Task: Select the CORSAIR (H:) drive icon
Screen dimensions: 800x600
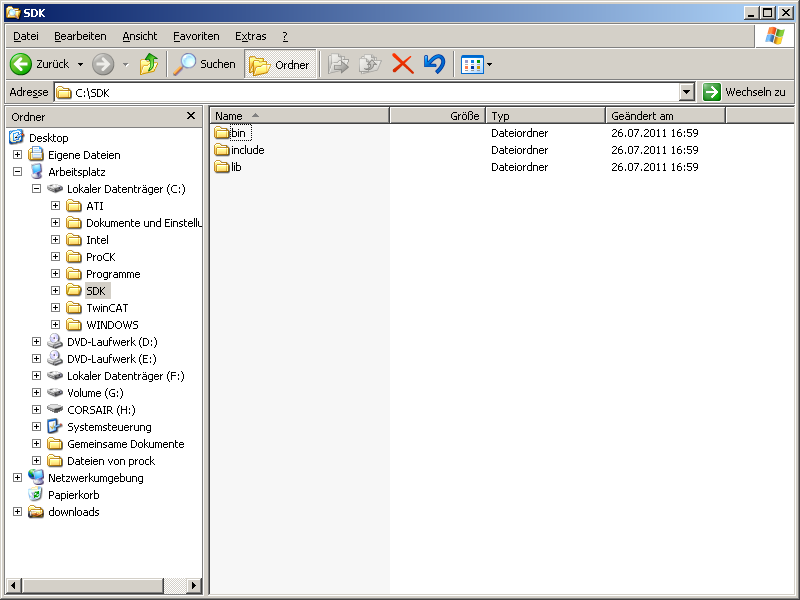Action: [x=55, y=409]
